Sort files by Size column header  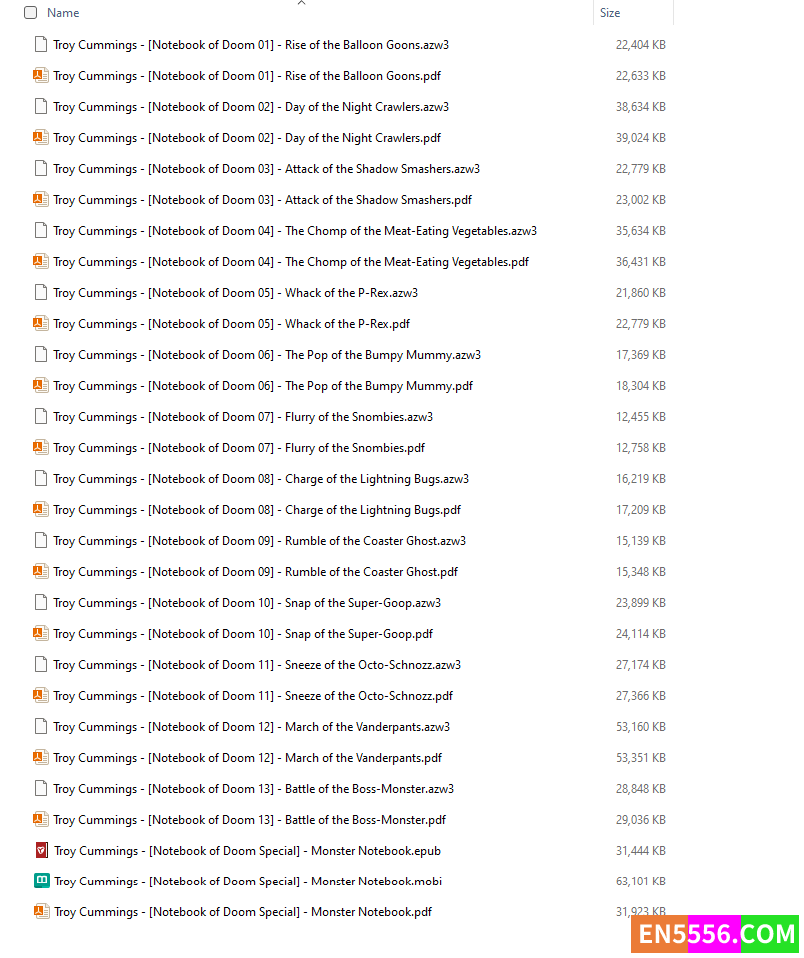pyautogui.click(x=610, y=13)
